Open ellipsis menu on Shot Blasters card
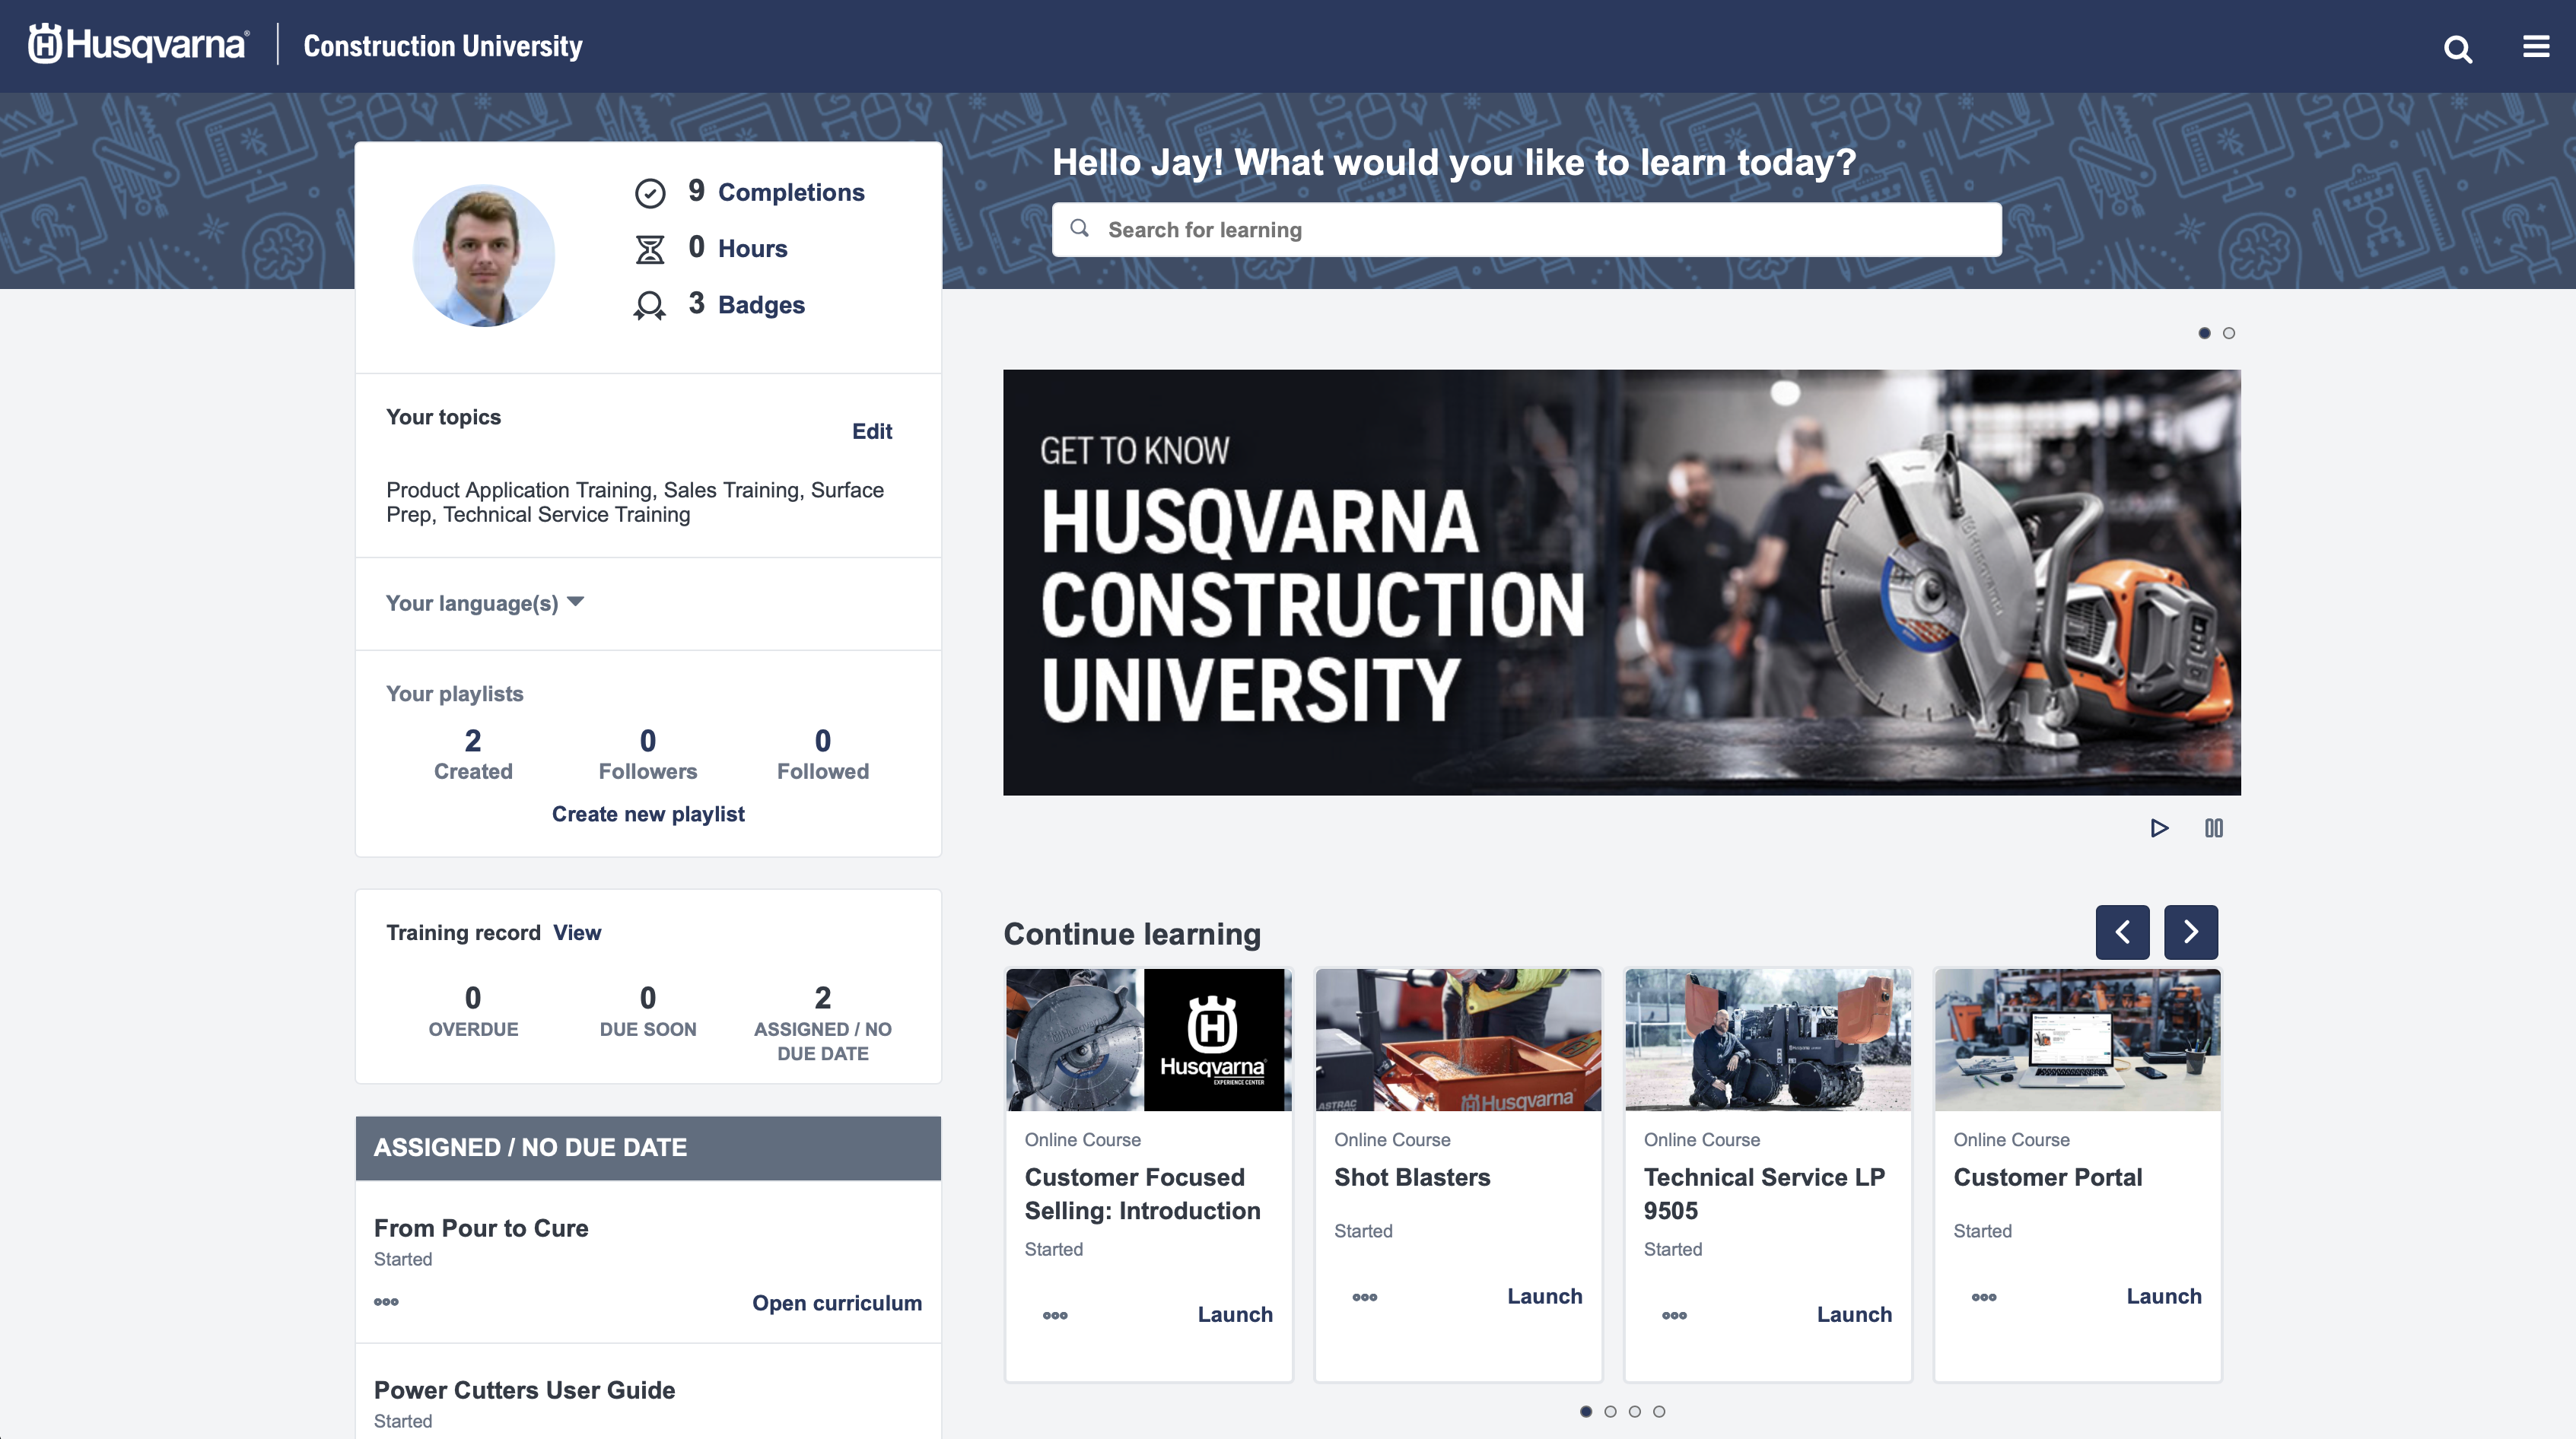Viewport: 2576px width, 1439px height. [x=1365, y=1297]
